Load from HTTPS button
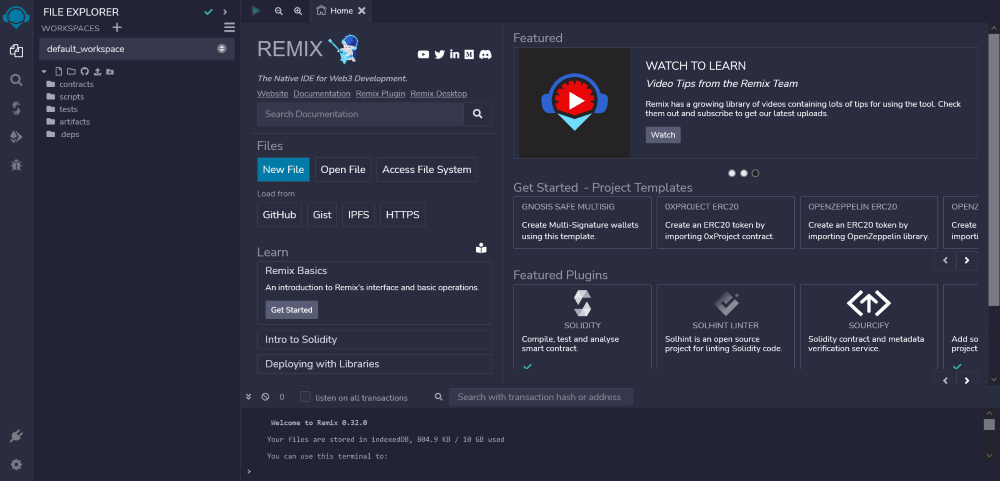 coord(403,215)
